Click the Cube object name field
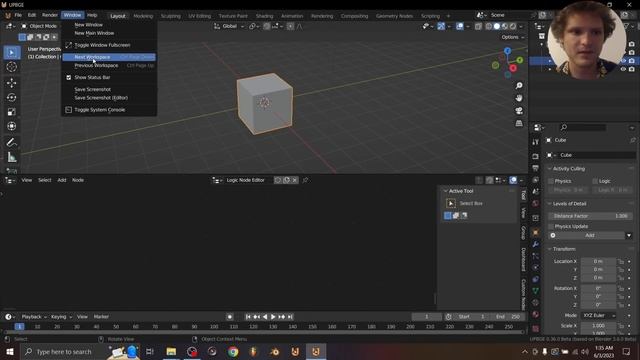This screenshot has height=360, width=640. [x=596, y=155]
